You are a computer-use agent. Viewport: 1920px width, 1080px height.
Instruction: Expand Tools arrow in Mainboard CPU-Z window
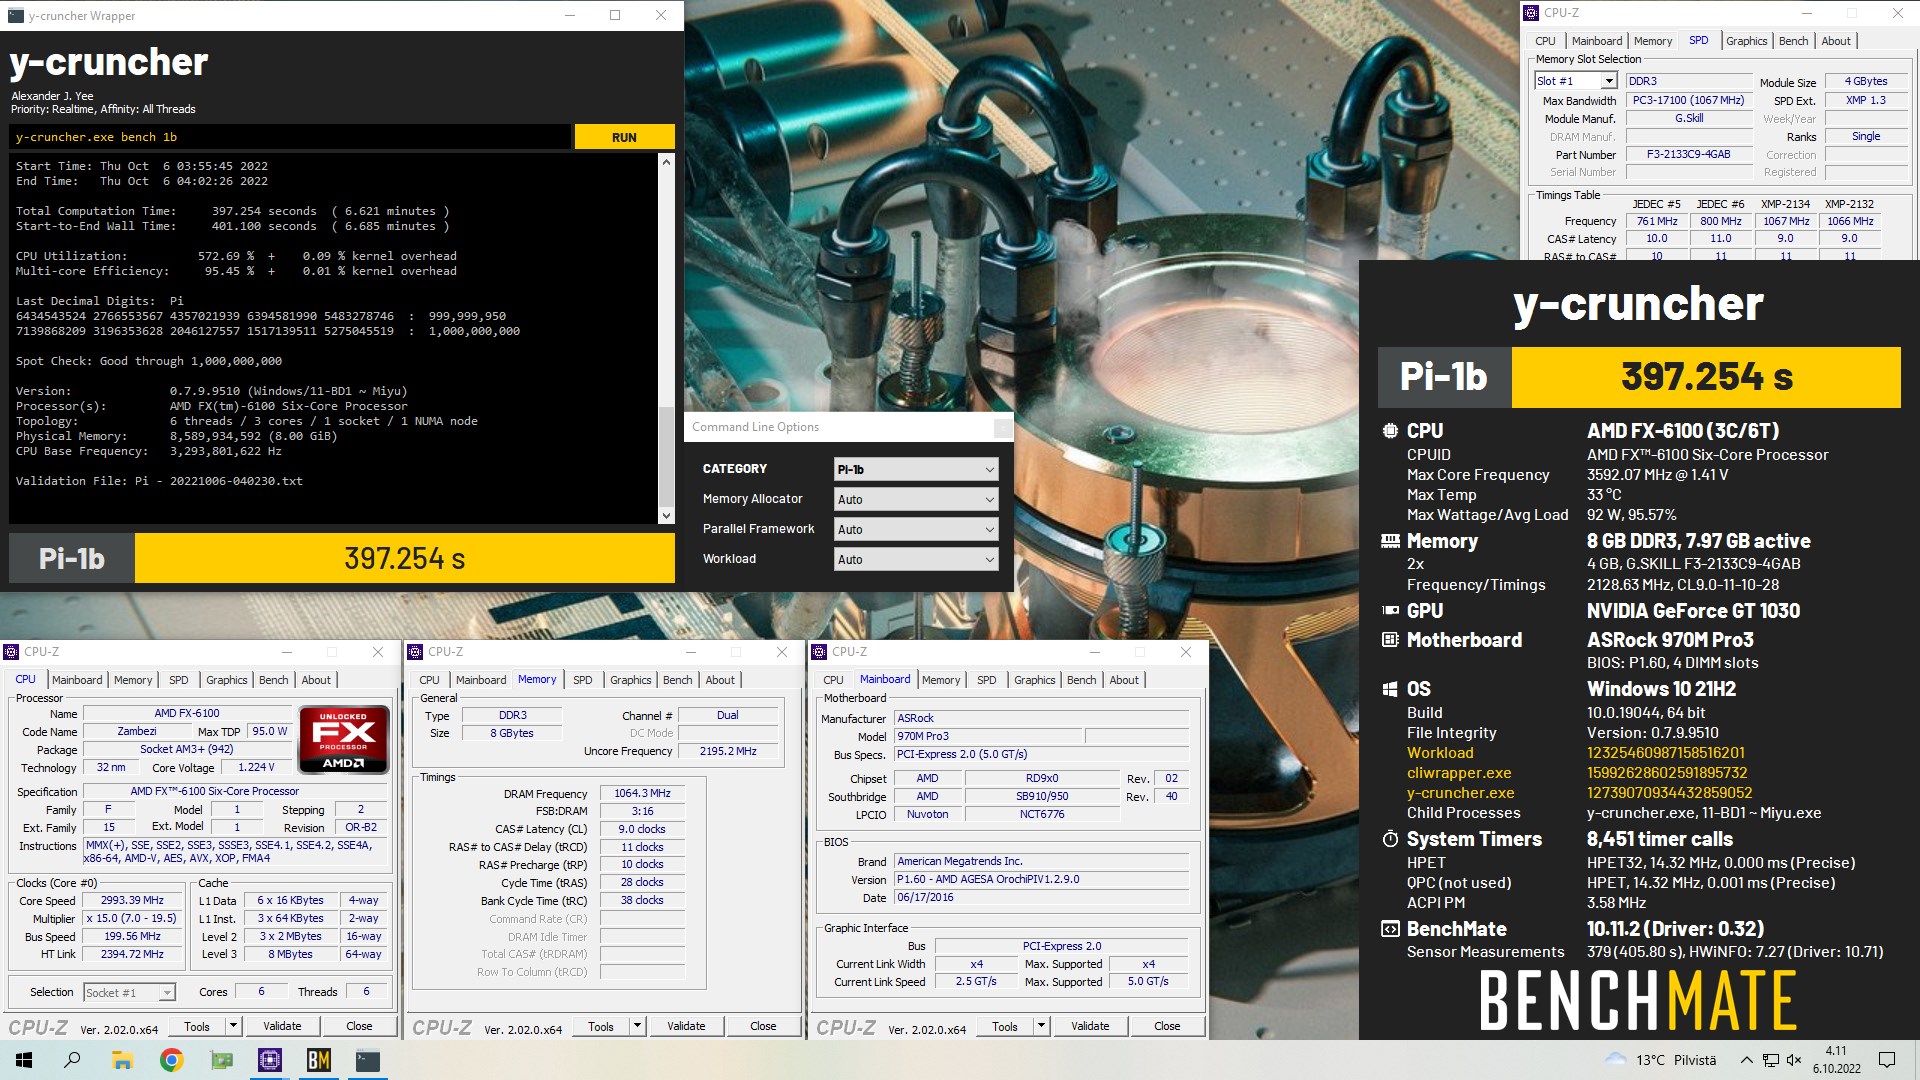tap(1041, 1026)
